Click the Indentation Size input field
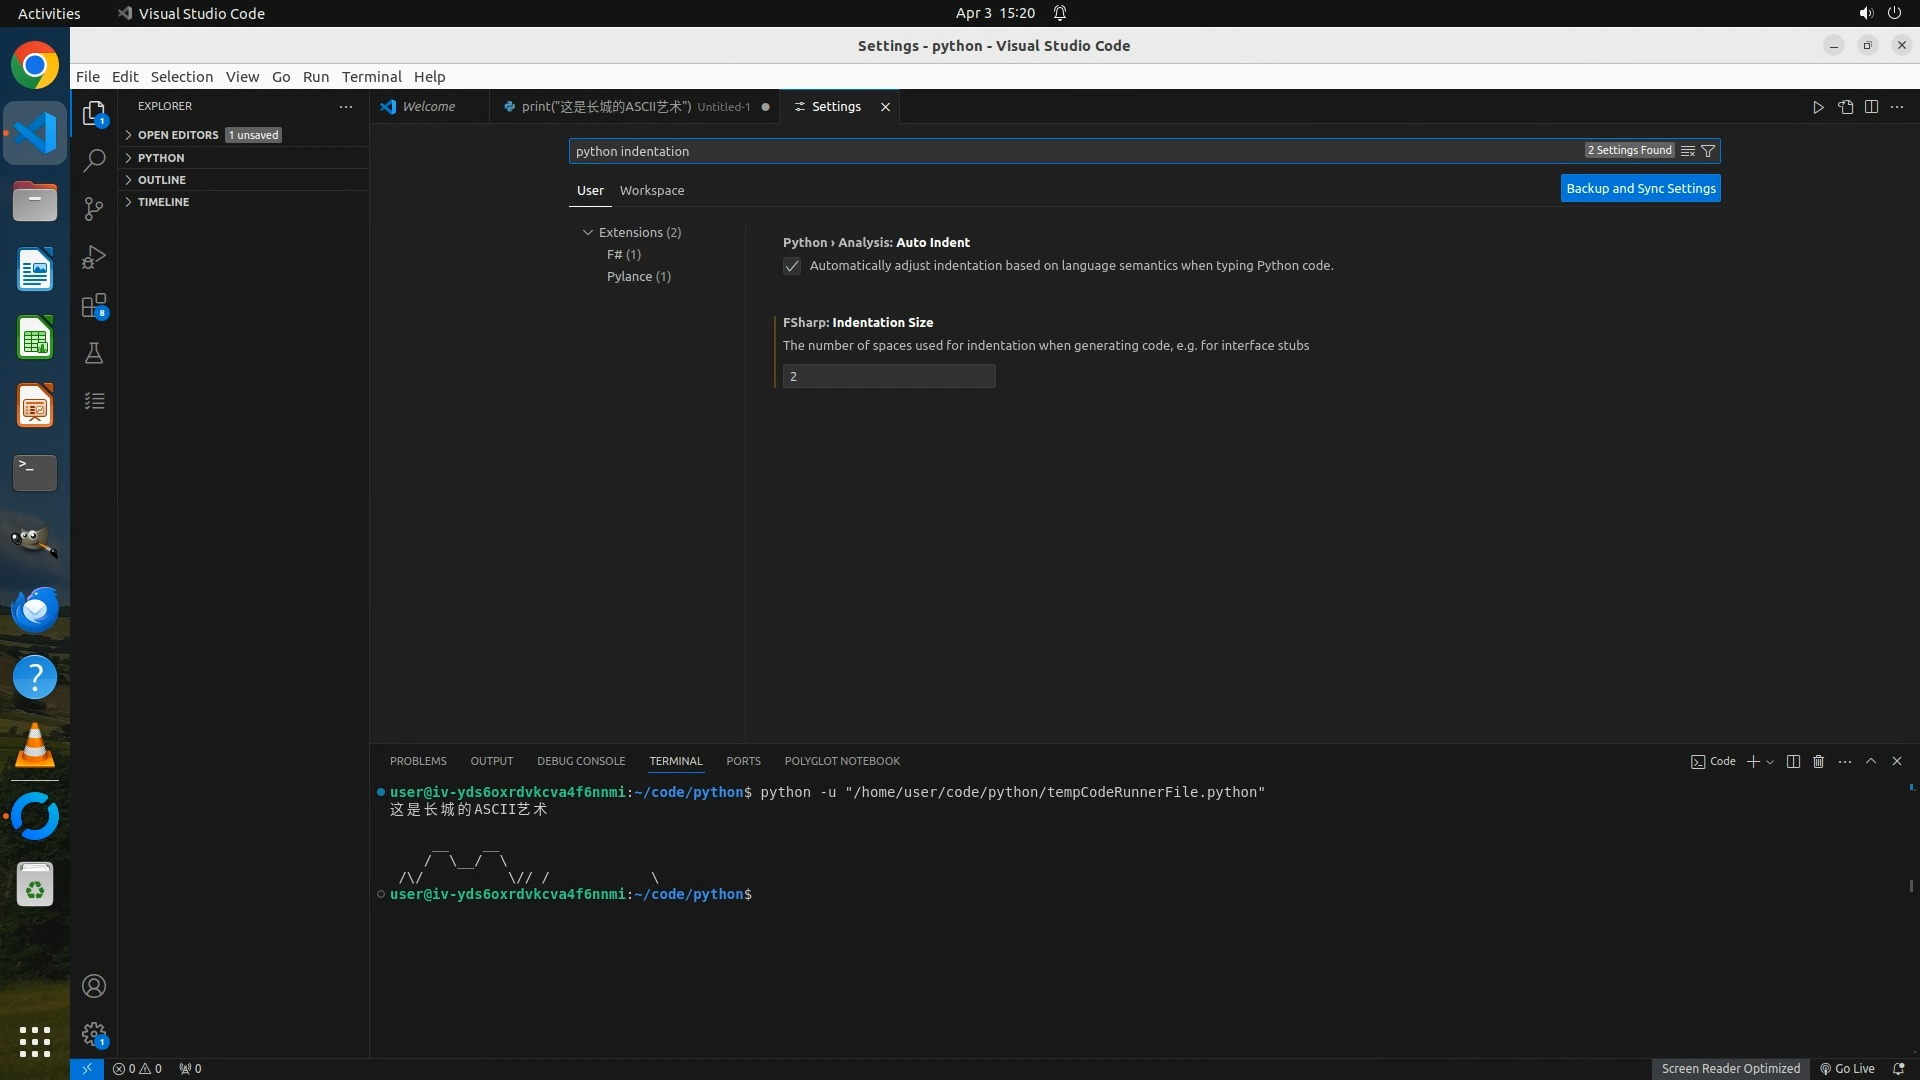The width and height of the screenshot is (1920, 1080). click(x=888, y=376)
